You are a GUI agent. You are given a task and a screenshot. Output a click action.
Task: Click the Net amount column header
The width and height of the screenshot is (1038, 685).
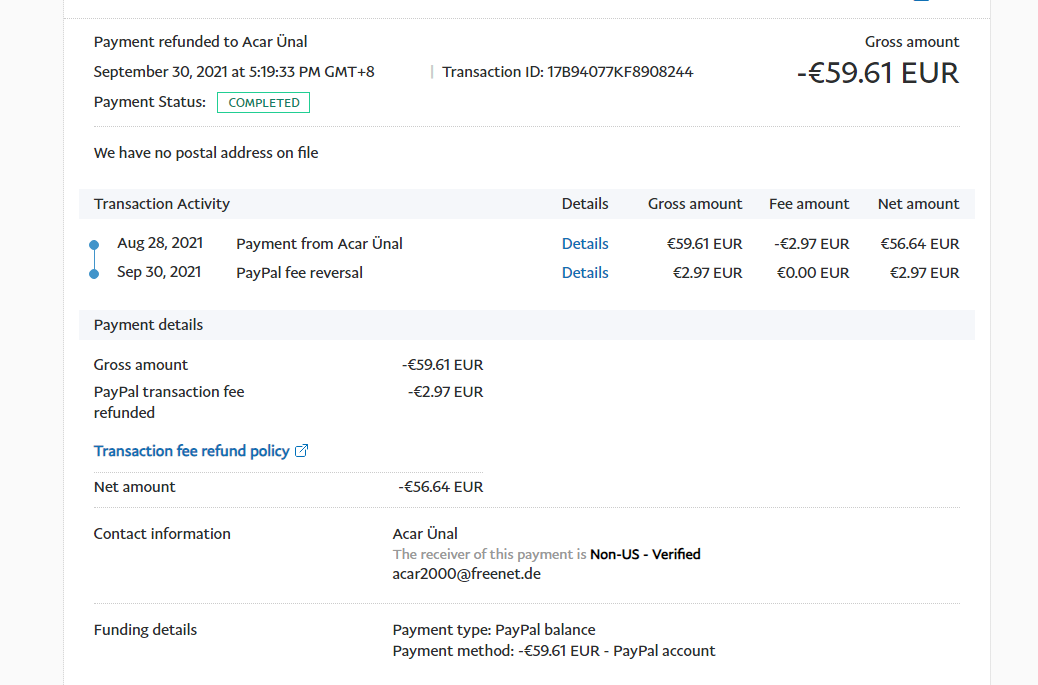[x=918, y=204]
